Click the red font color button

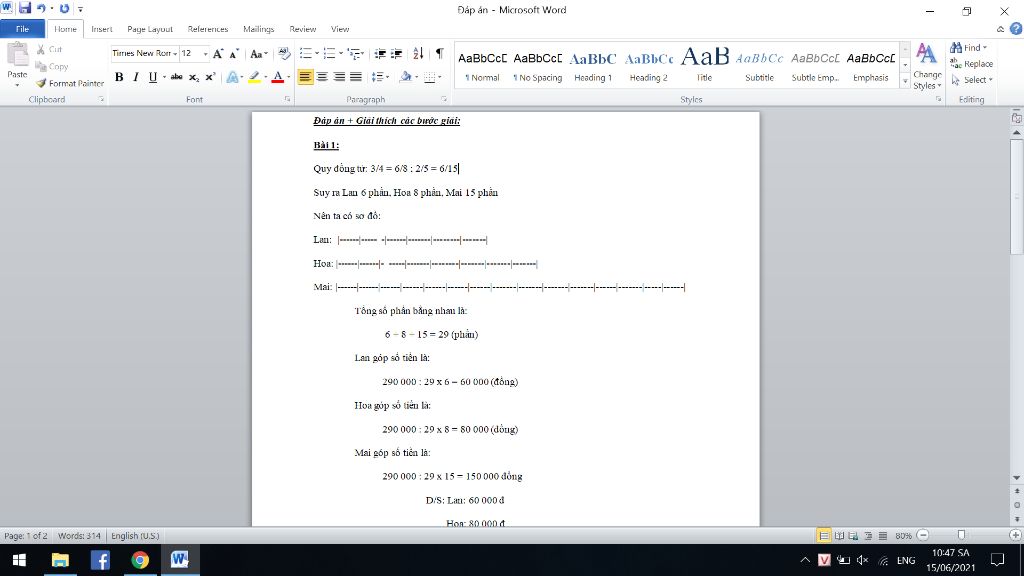coord(278,77)
